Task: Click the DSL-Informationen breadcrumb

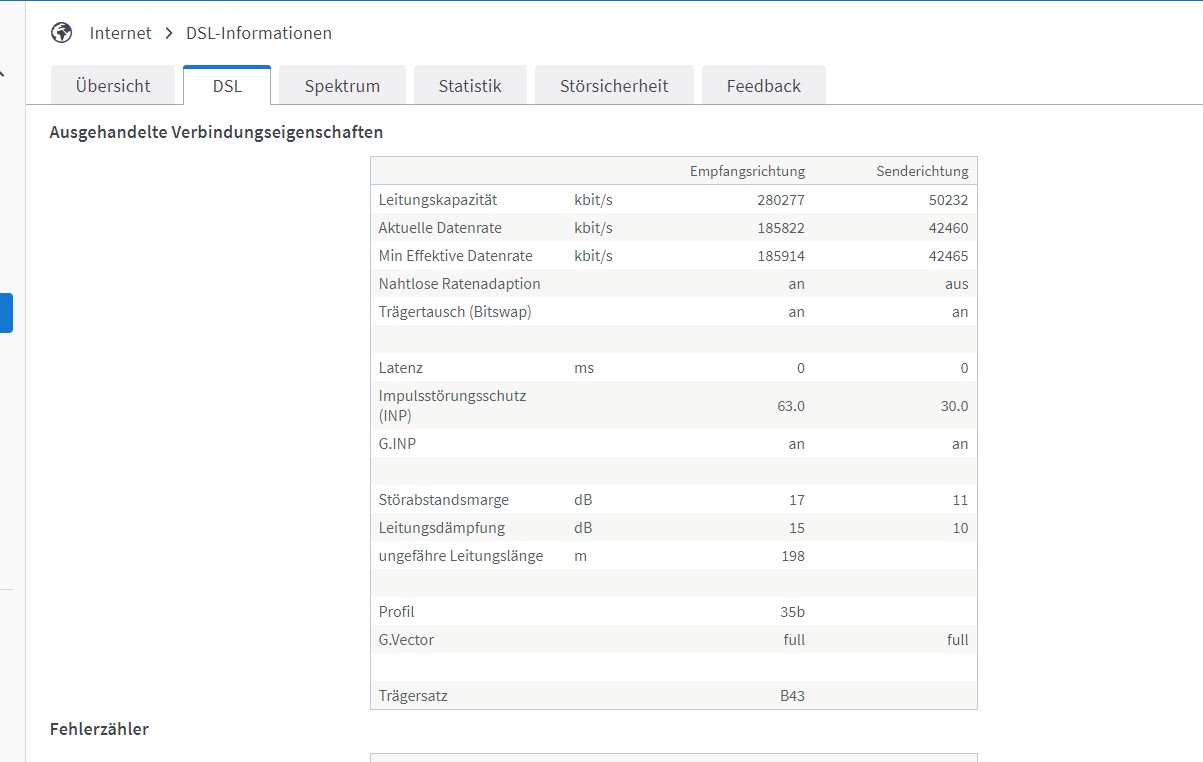Action: [259, 33]
